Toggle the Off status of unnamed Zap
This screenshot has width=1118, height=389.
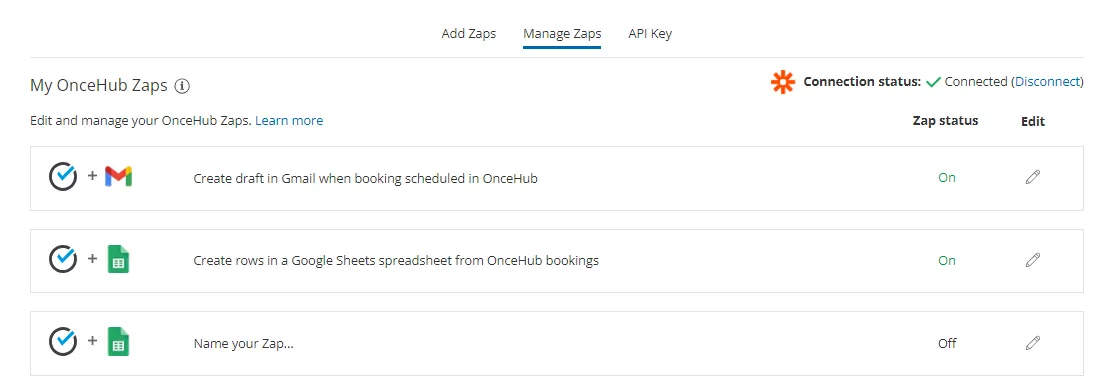tap(947, 343)
